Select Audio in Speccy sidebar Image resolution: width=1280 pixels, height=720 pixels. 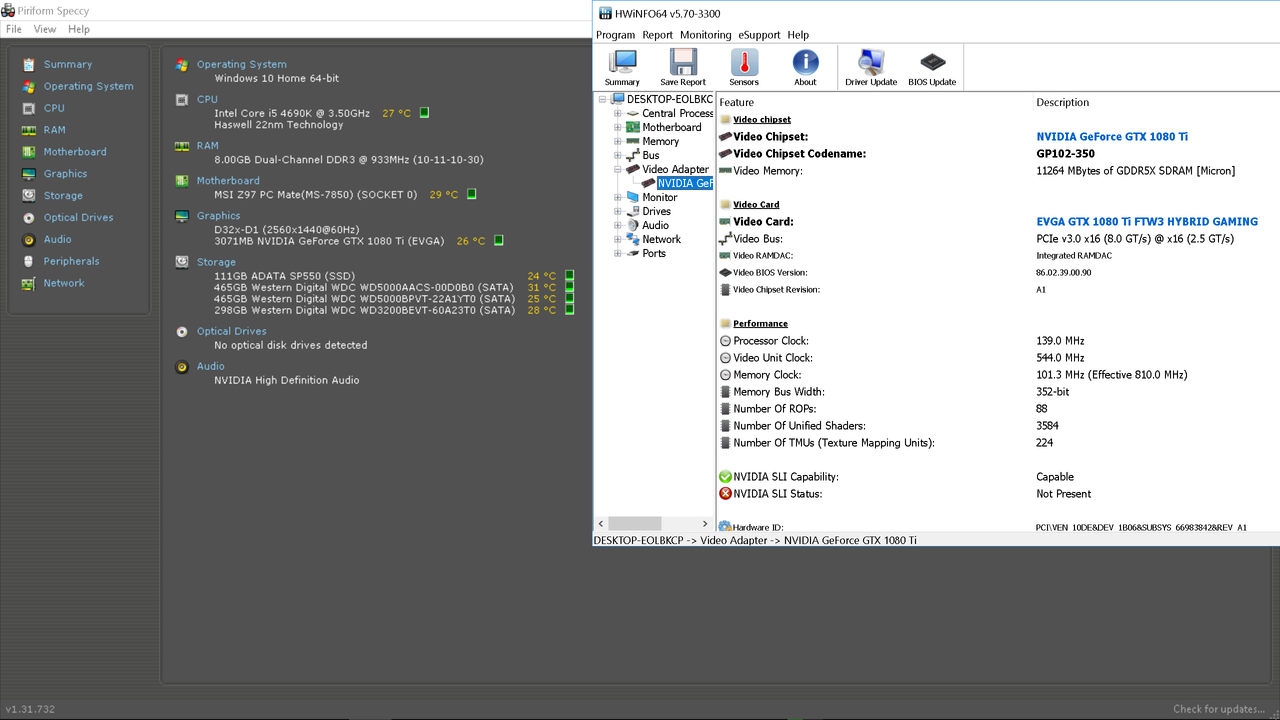[x=57, y=240]
